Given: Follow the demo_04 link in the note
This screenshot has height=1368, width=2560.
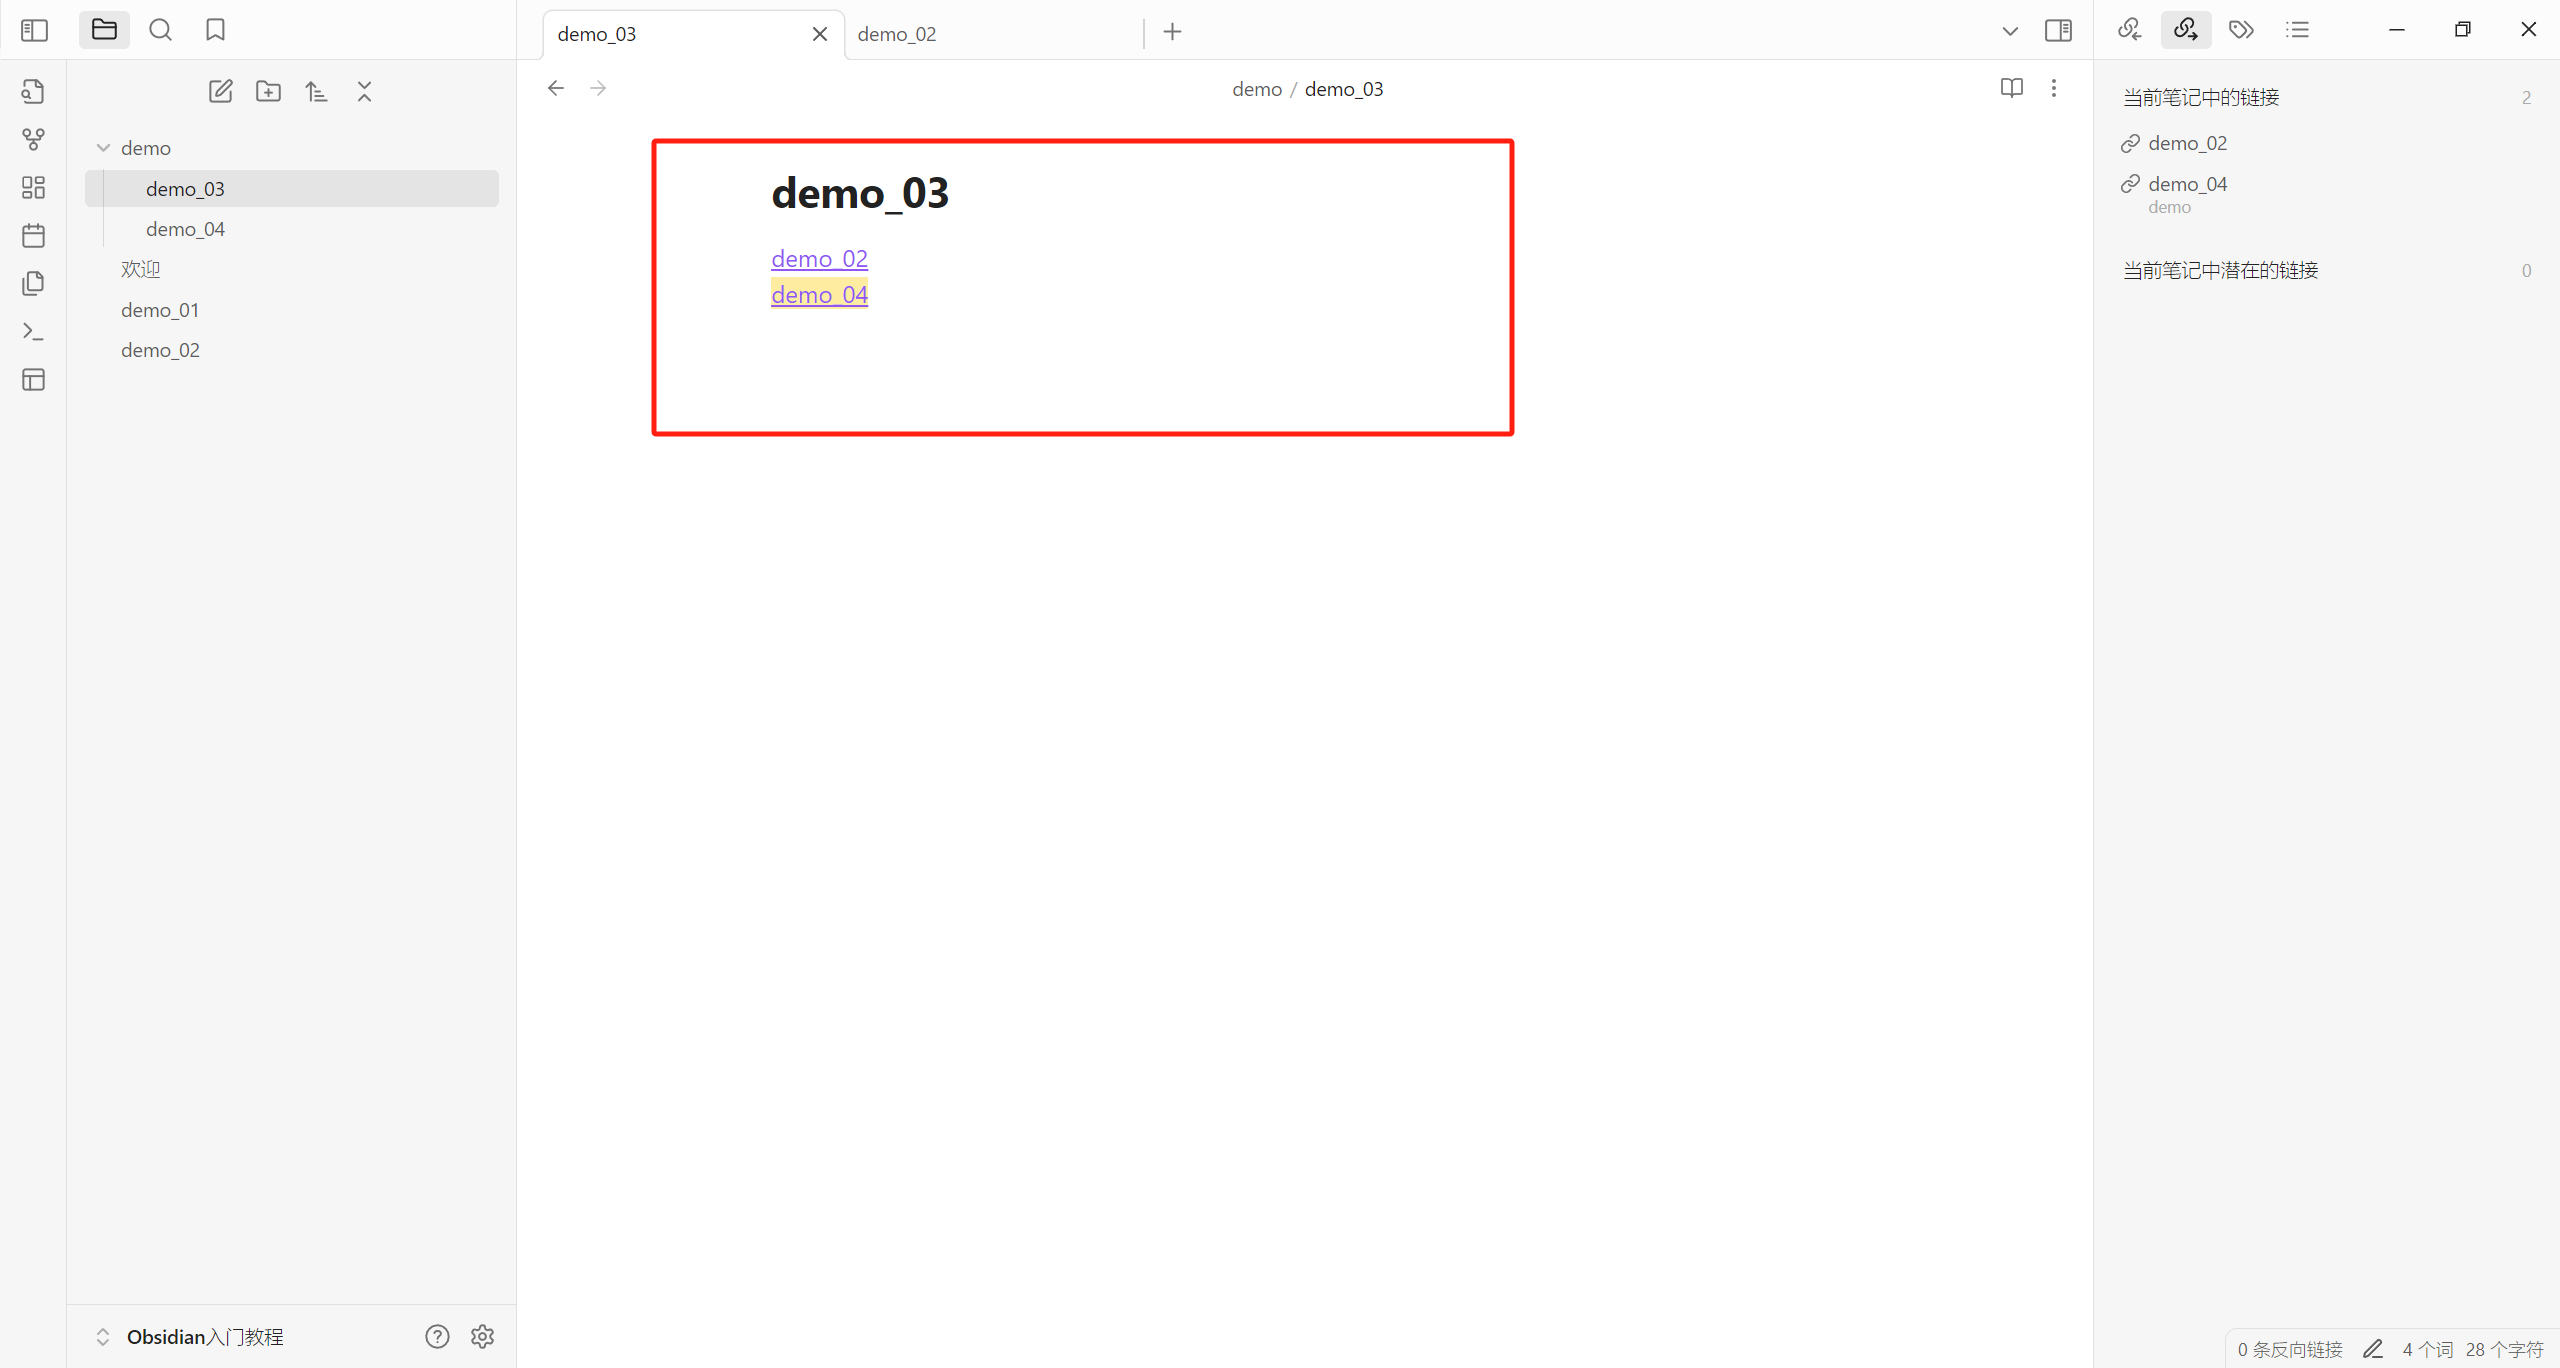Looking at the screenshot, I should (x=819, y=295).
